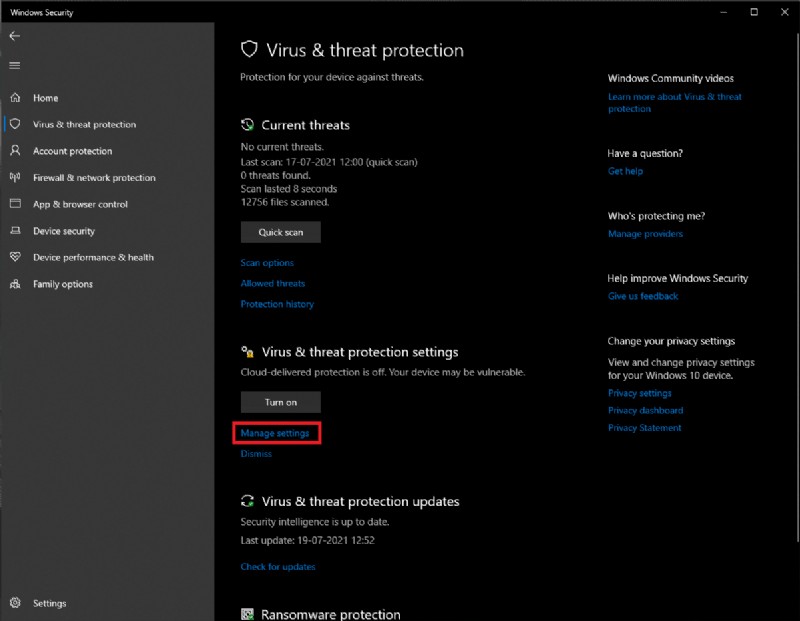Click the Device performance heart icon
The height and width of the screenshot is (621, 800).
[15, 257]
